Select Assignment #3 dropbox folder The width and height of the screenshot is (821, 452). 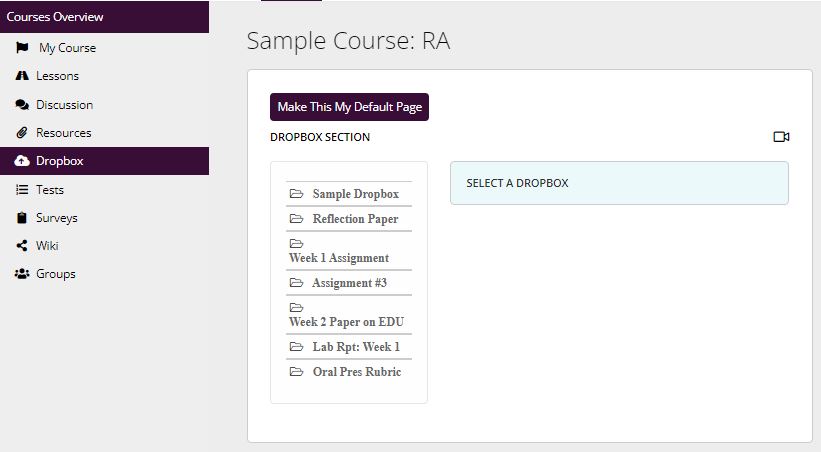click(x=349, y=283)
